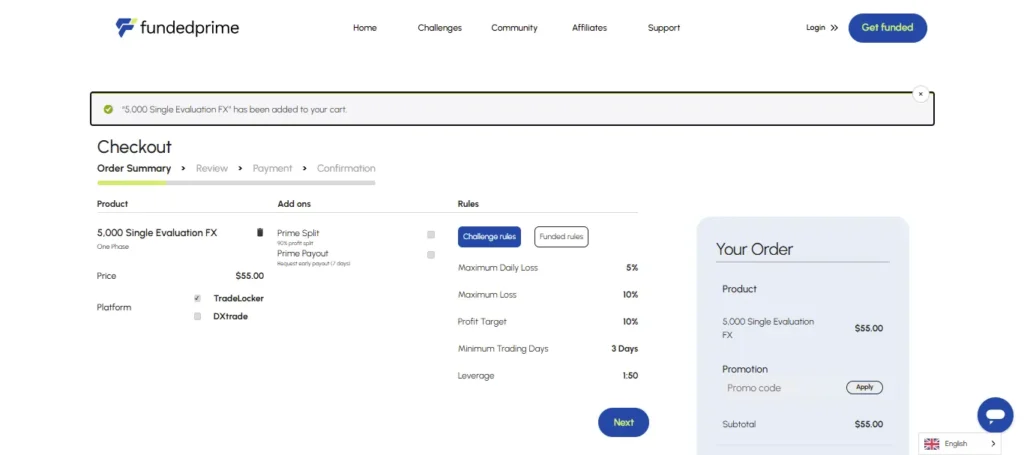
Task: Click the Payment checkout step
Action: point(272,168)
